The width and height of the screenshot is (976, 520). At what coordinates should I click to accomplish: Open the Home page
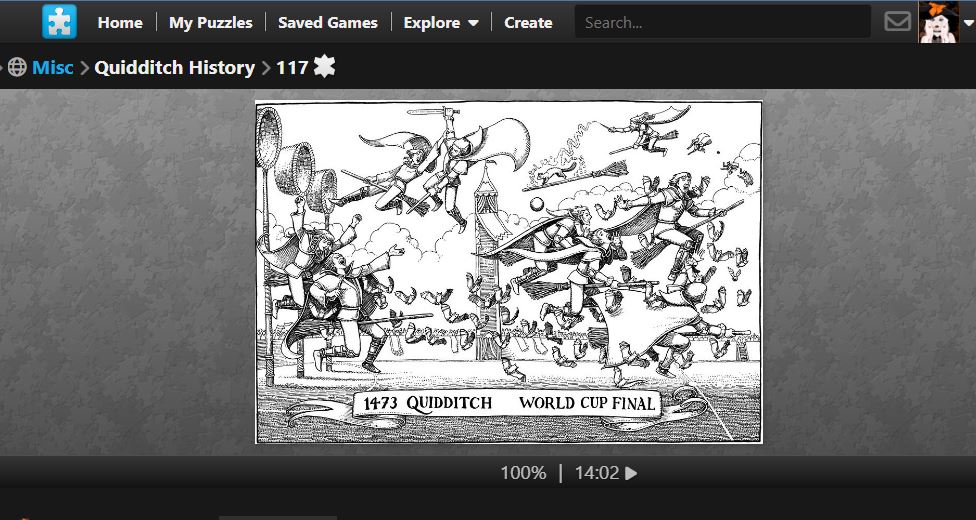120,22
